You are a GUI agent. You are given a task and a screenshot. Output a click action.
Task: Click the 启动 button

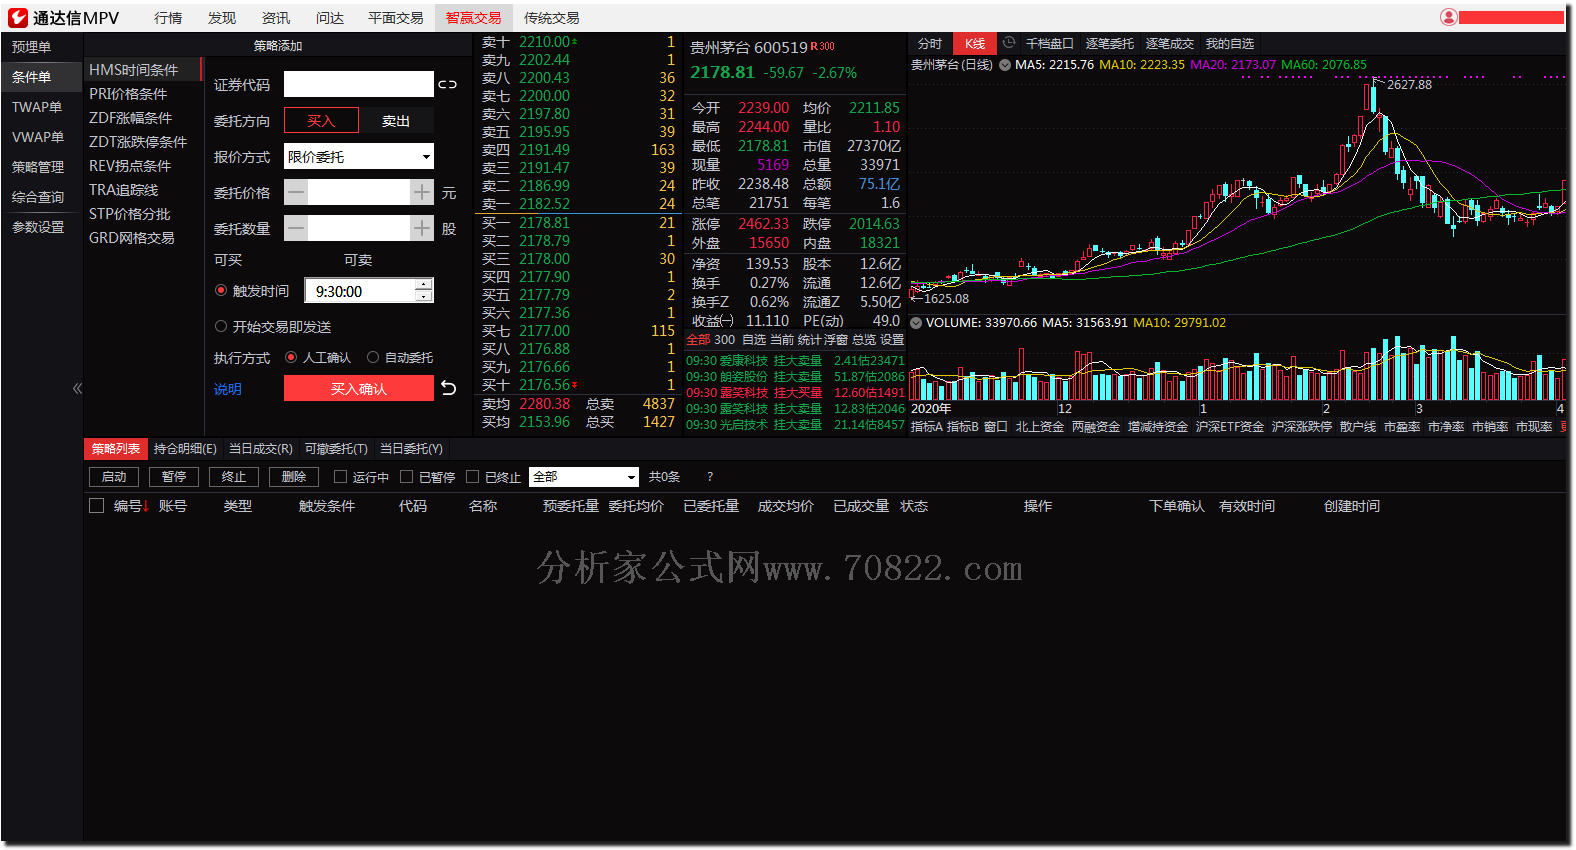(114, 477)
